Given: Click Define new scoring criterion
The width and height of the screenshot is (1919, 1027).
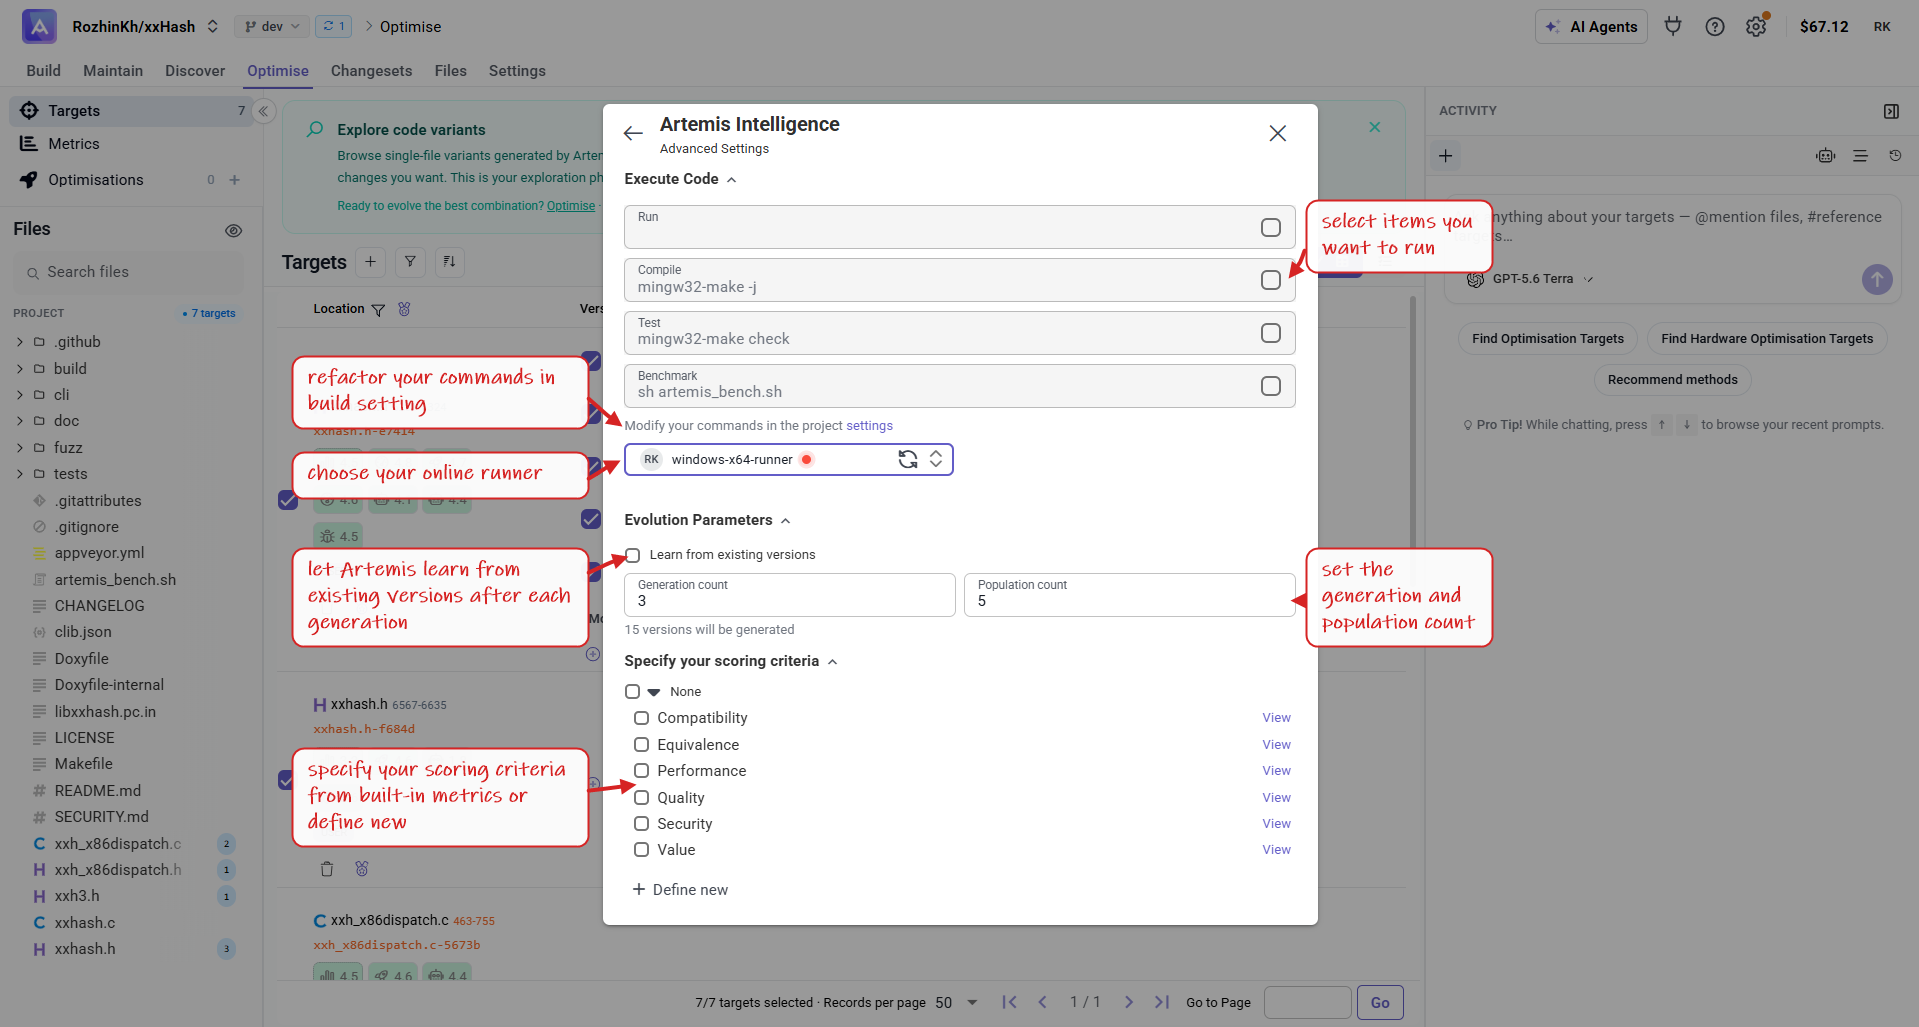Looking at the screenshot, I should [x=680, y=890].
